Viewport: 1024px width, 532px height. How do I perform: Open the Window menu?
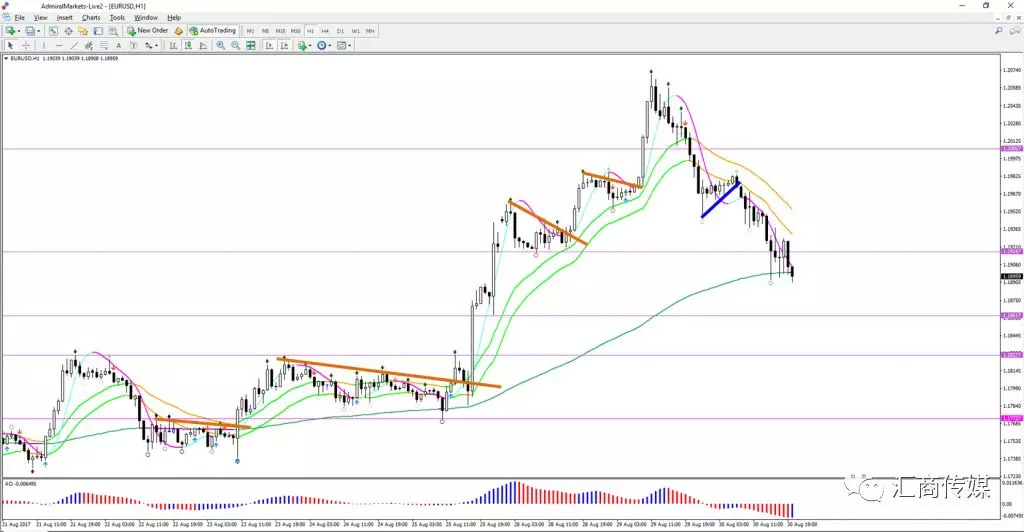tap(146, 18)
